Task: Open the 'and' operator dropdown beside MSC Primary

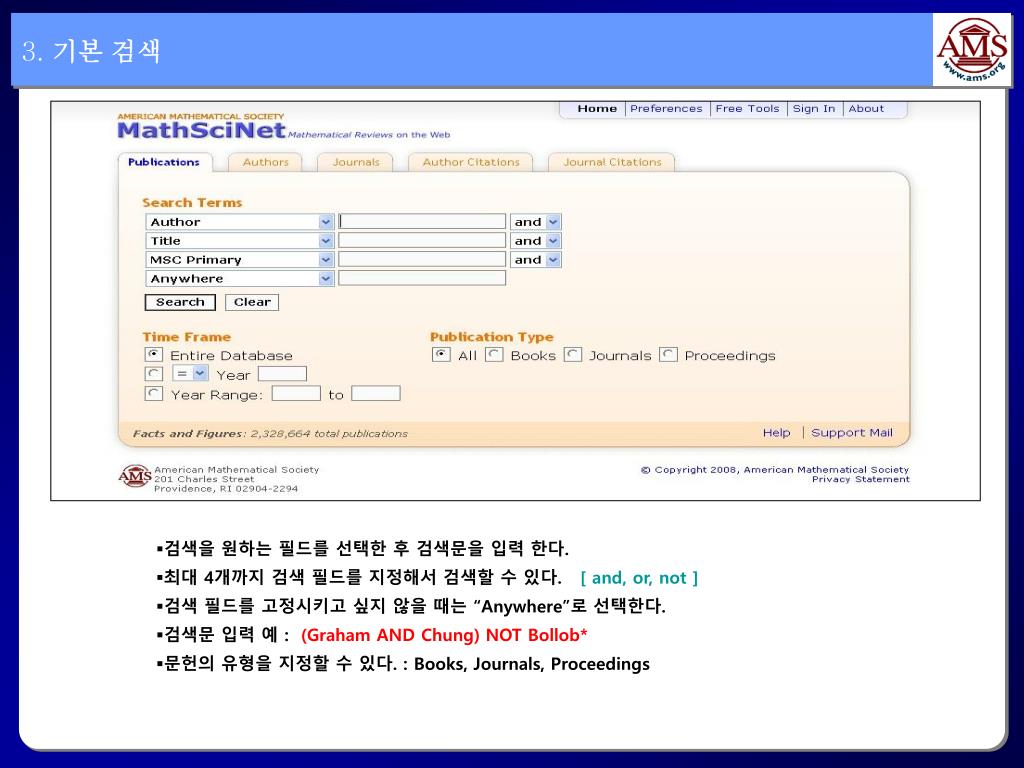Action: pos(536,260)
